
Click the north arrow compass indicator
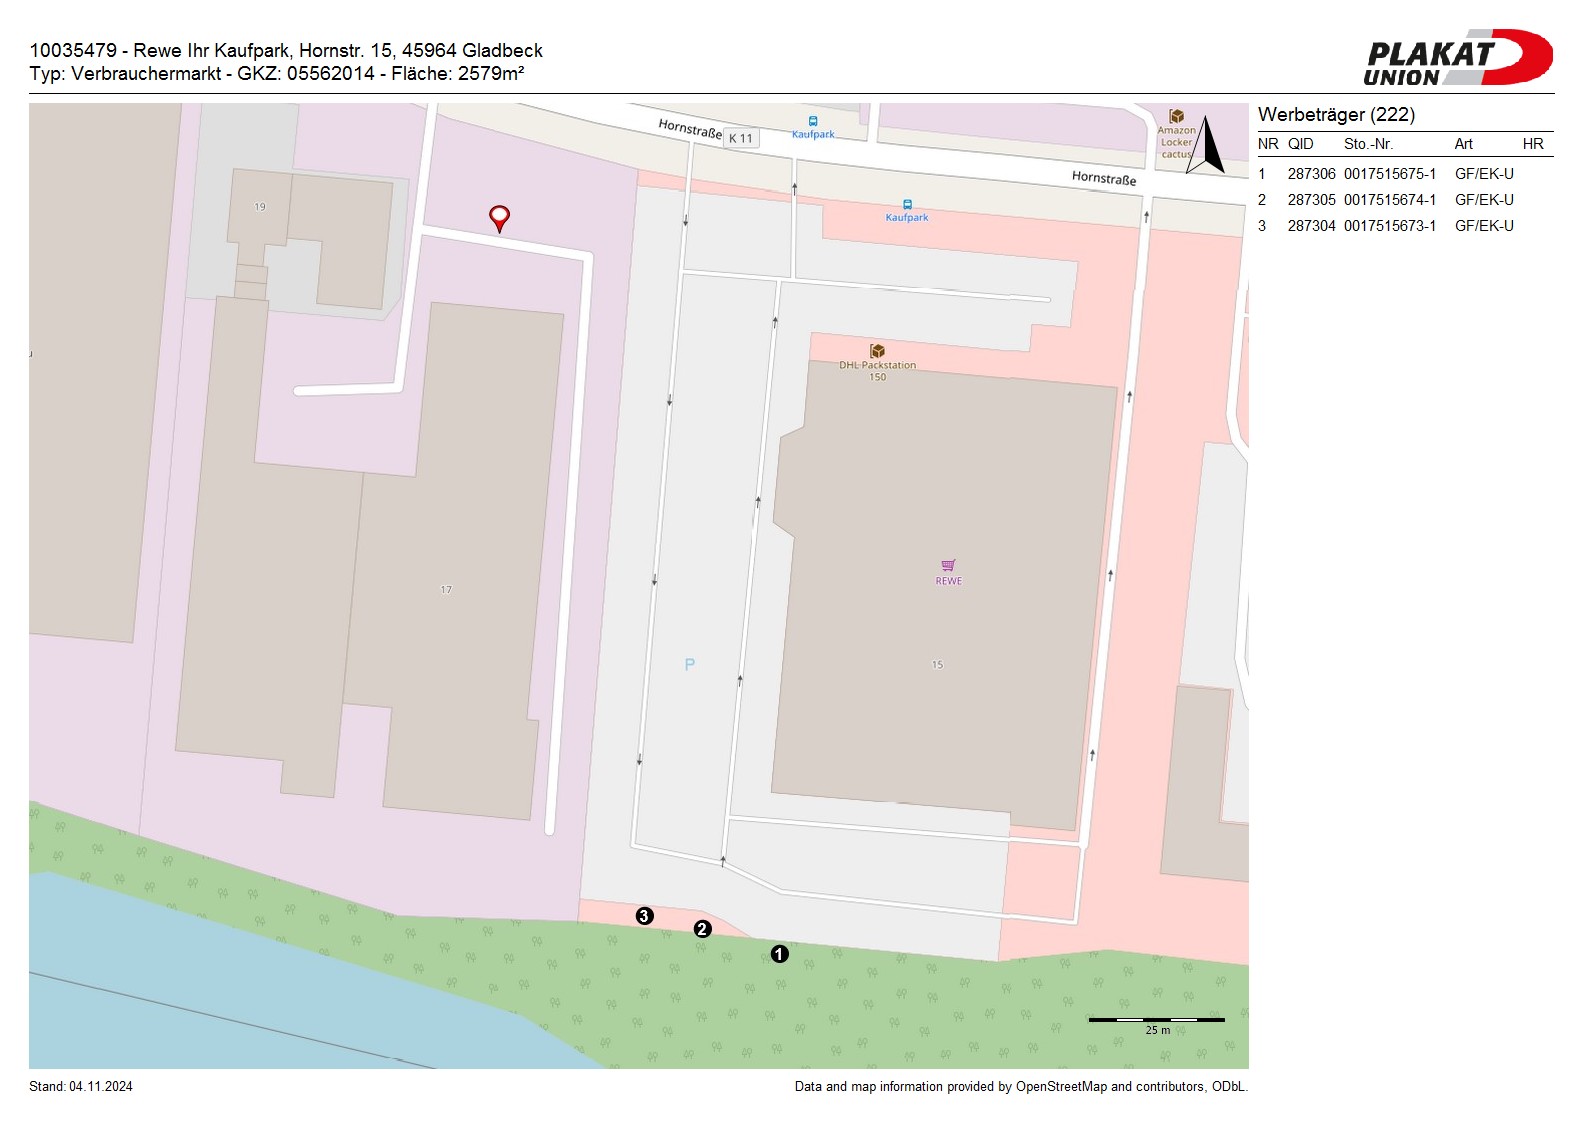pyautogui.click(x=1209, y=146)
